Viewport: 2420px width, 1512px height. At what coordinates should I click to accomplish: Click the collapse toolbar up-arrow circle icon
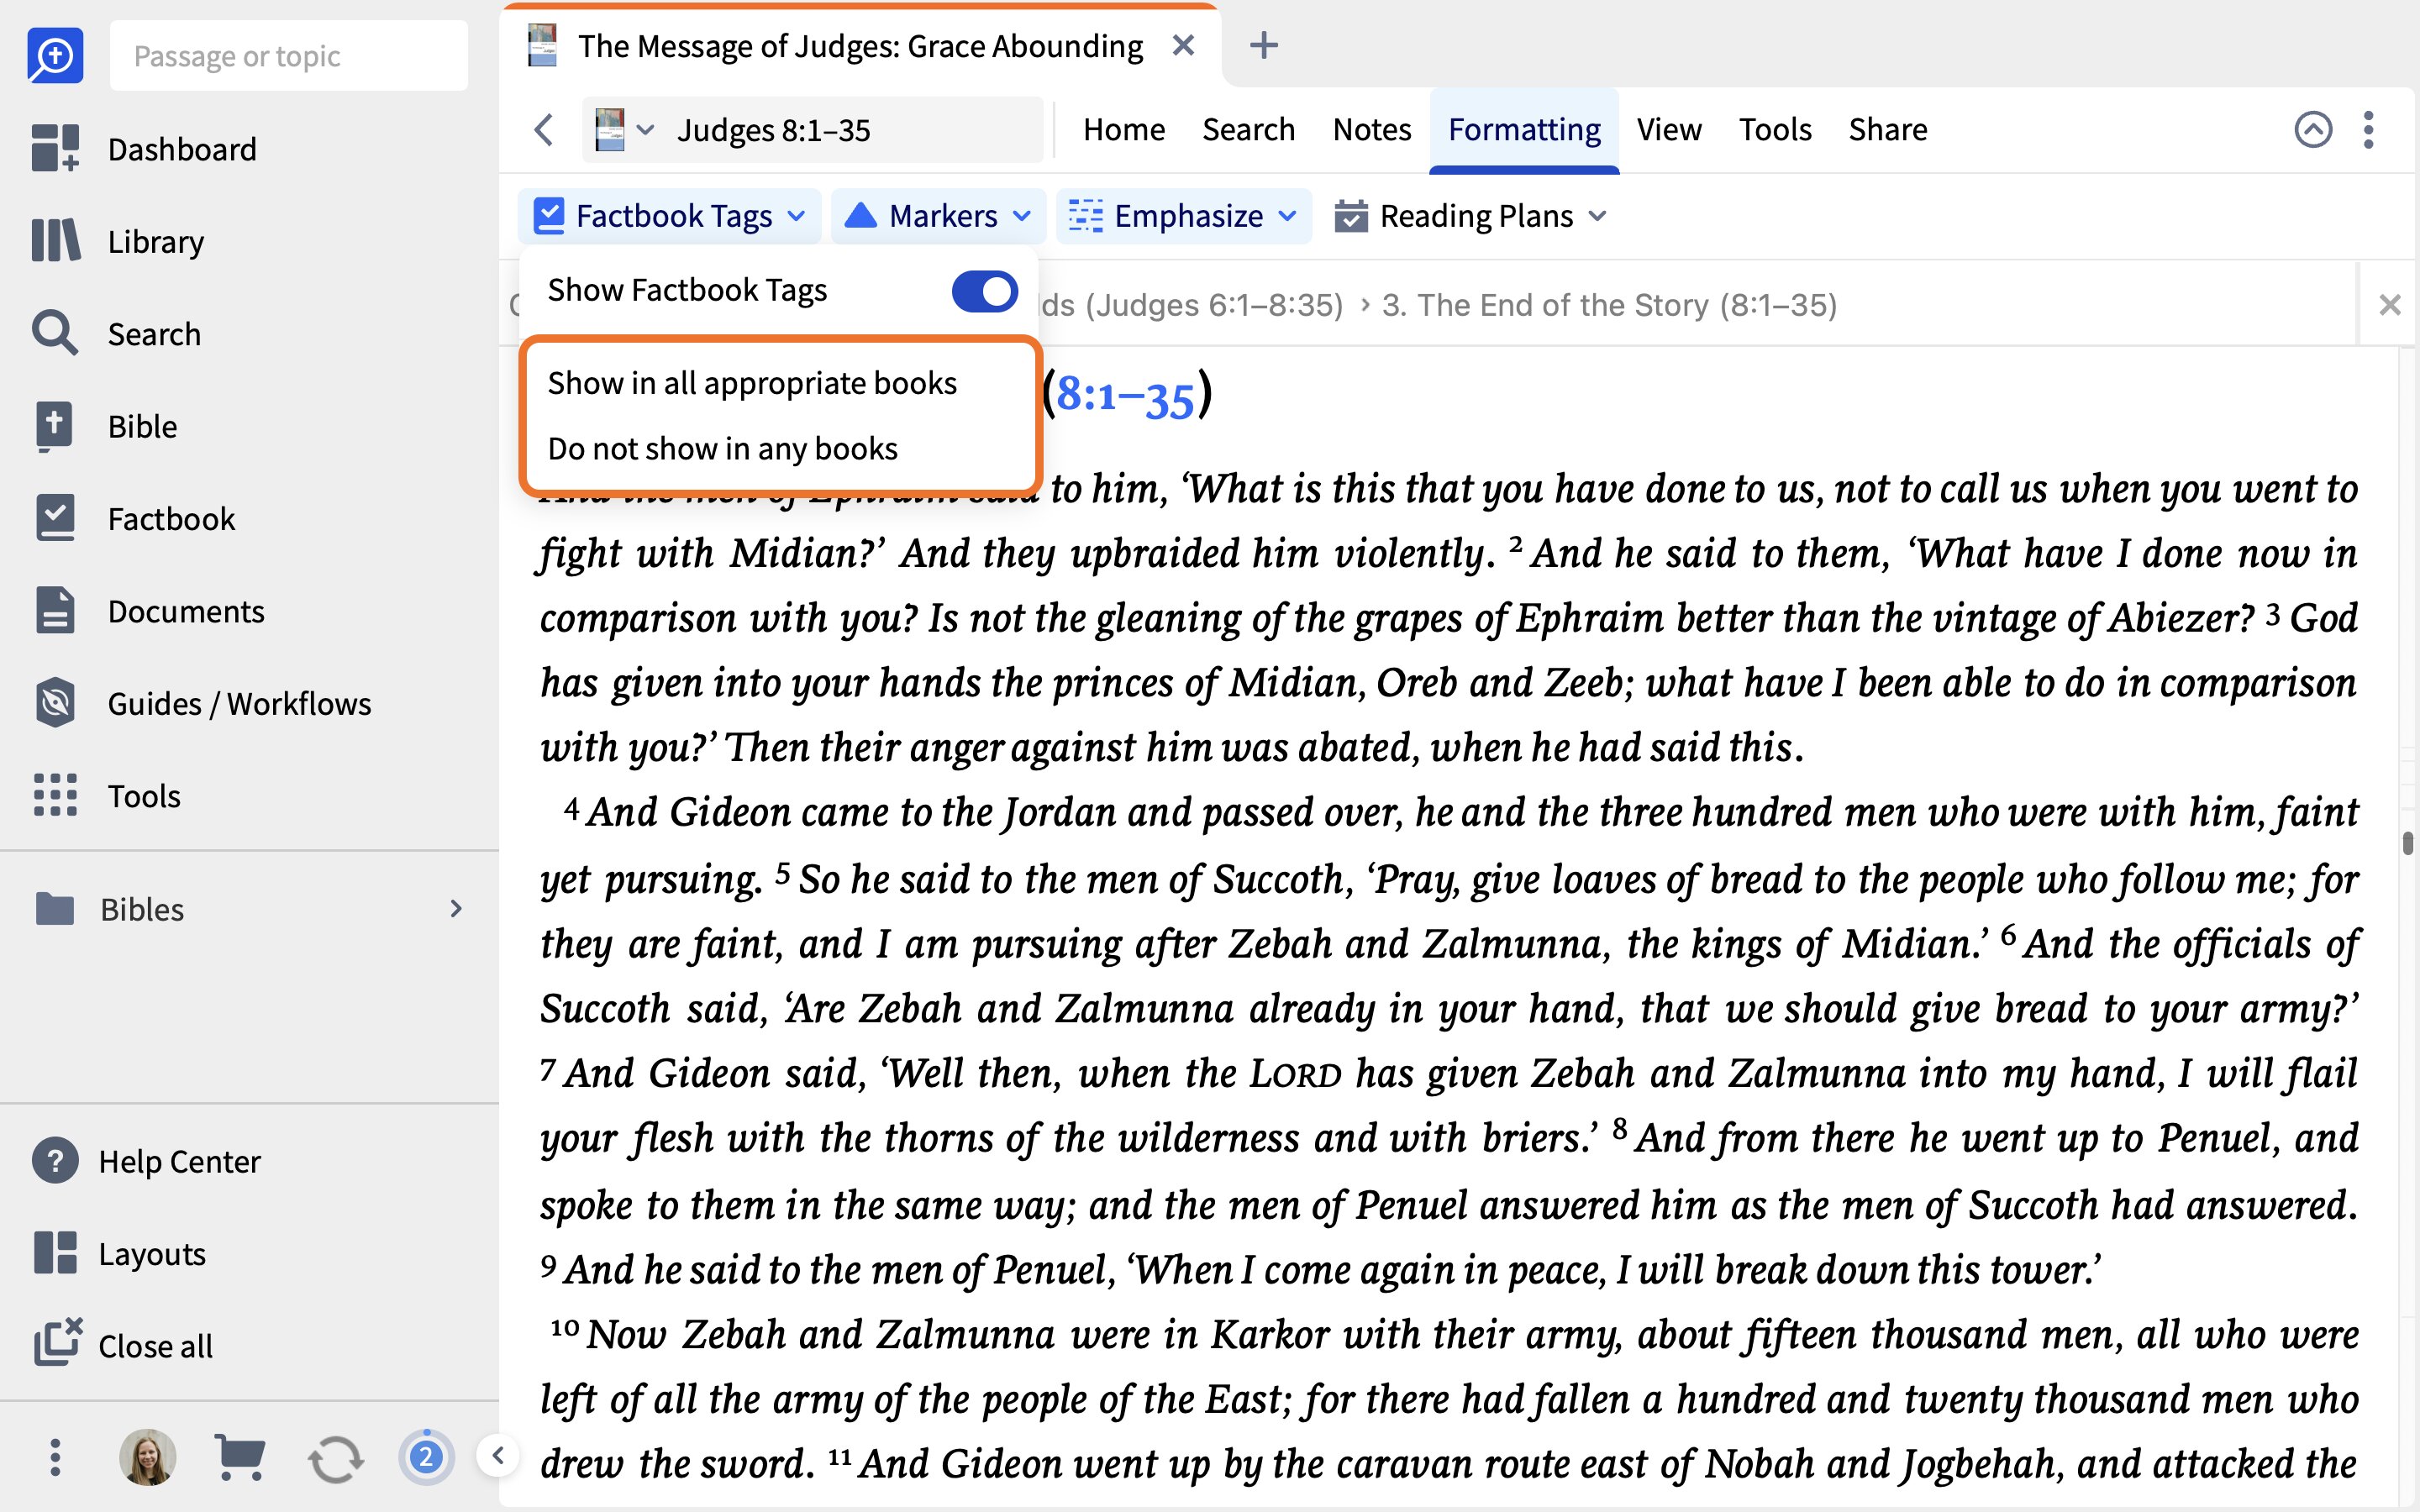2312,130
